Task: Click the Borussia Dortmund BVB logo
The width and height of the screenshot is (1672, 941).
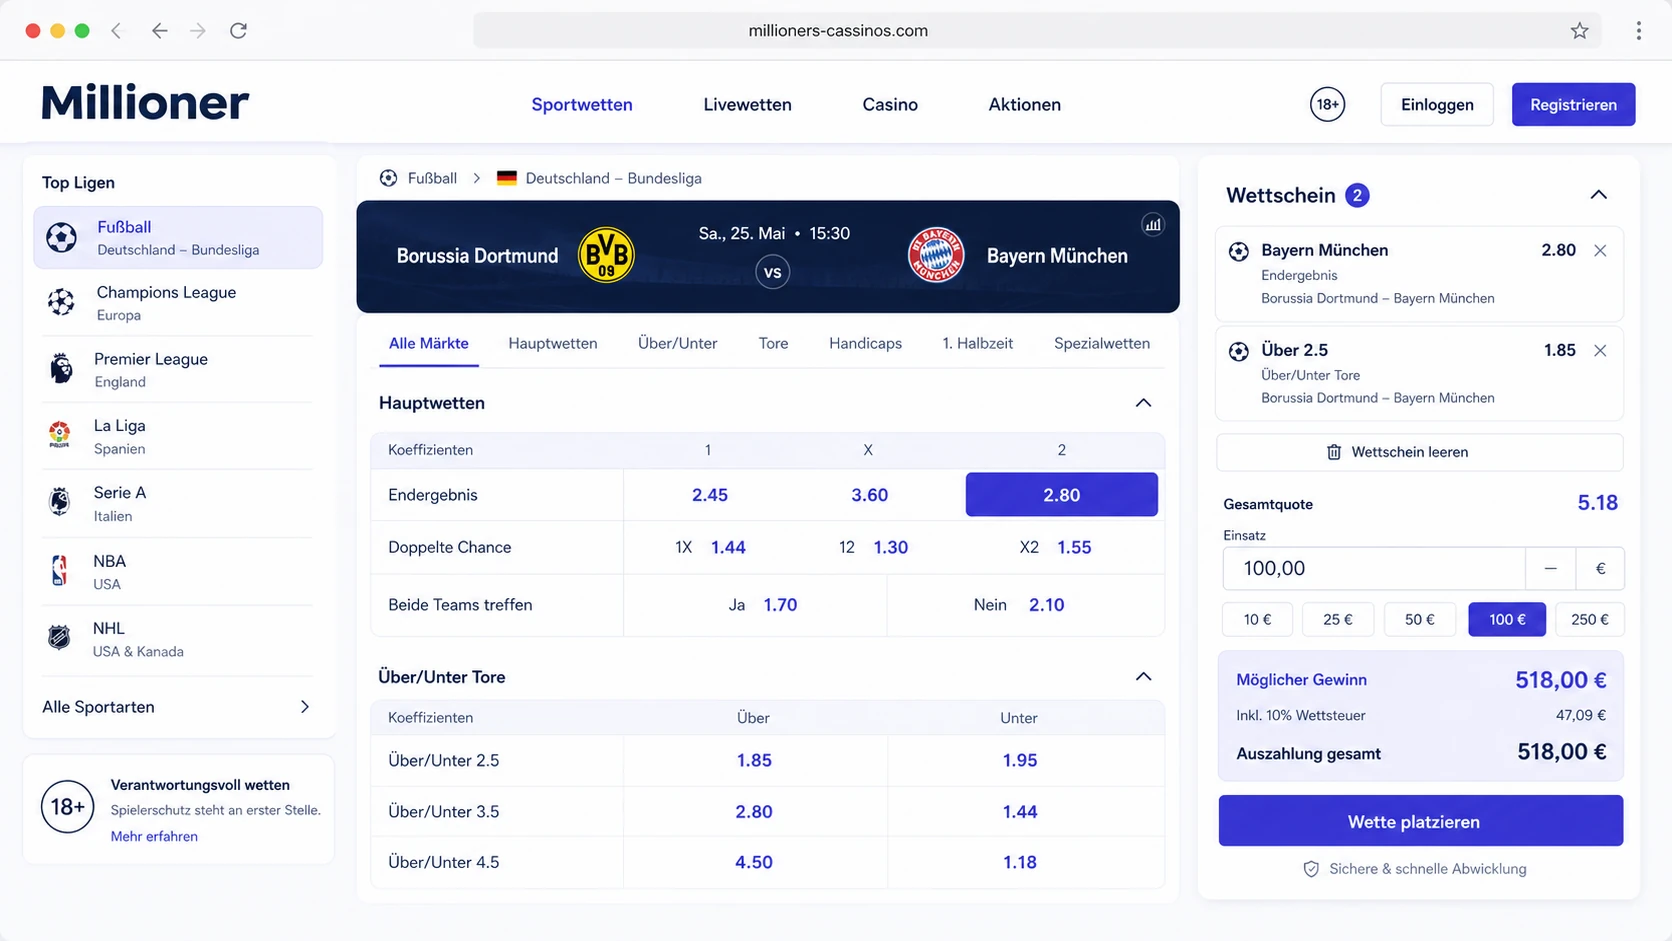Action: pos(606,255)
